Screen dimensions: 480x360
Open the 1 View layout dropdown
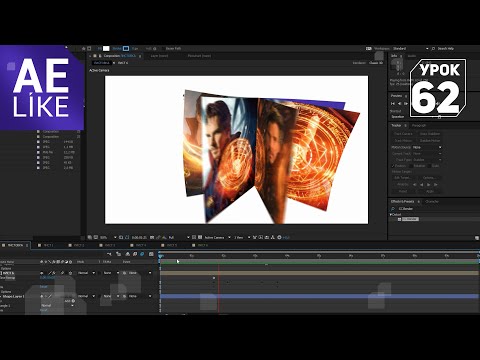pos(242,237)
